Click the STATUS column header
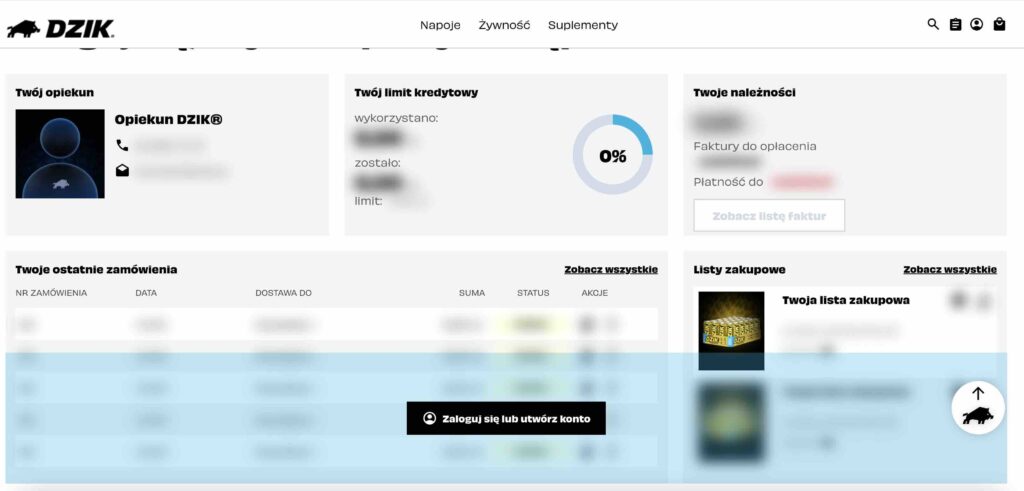The image size is (1024, 491). [x=533, y=293]
